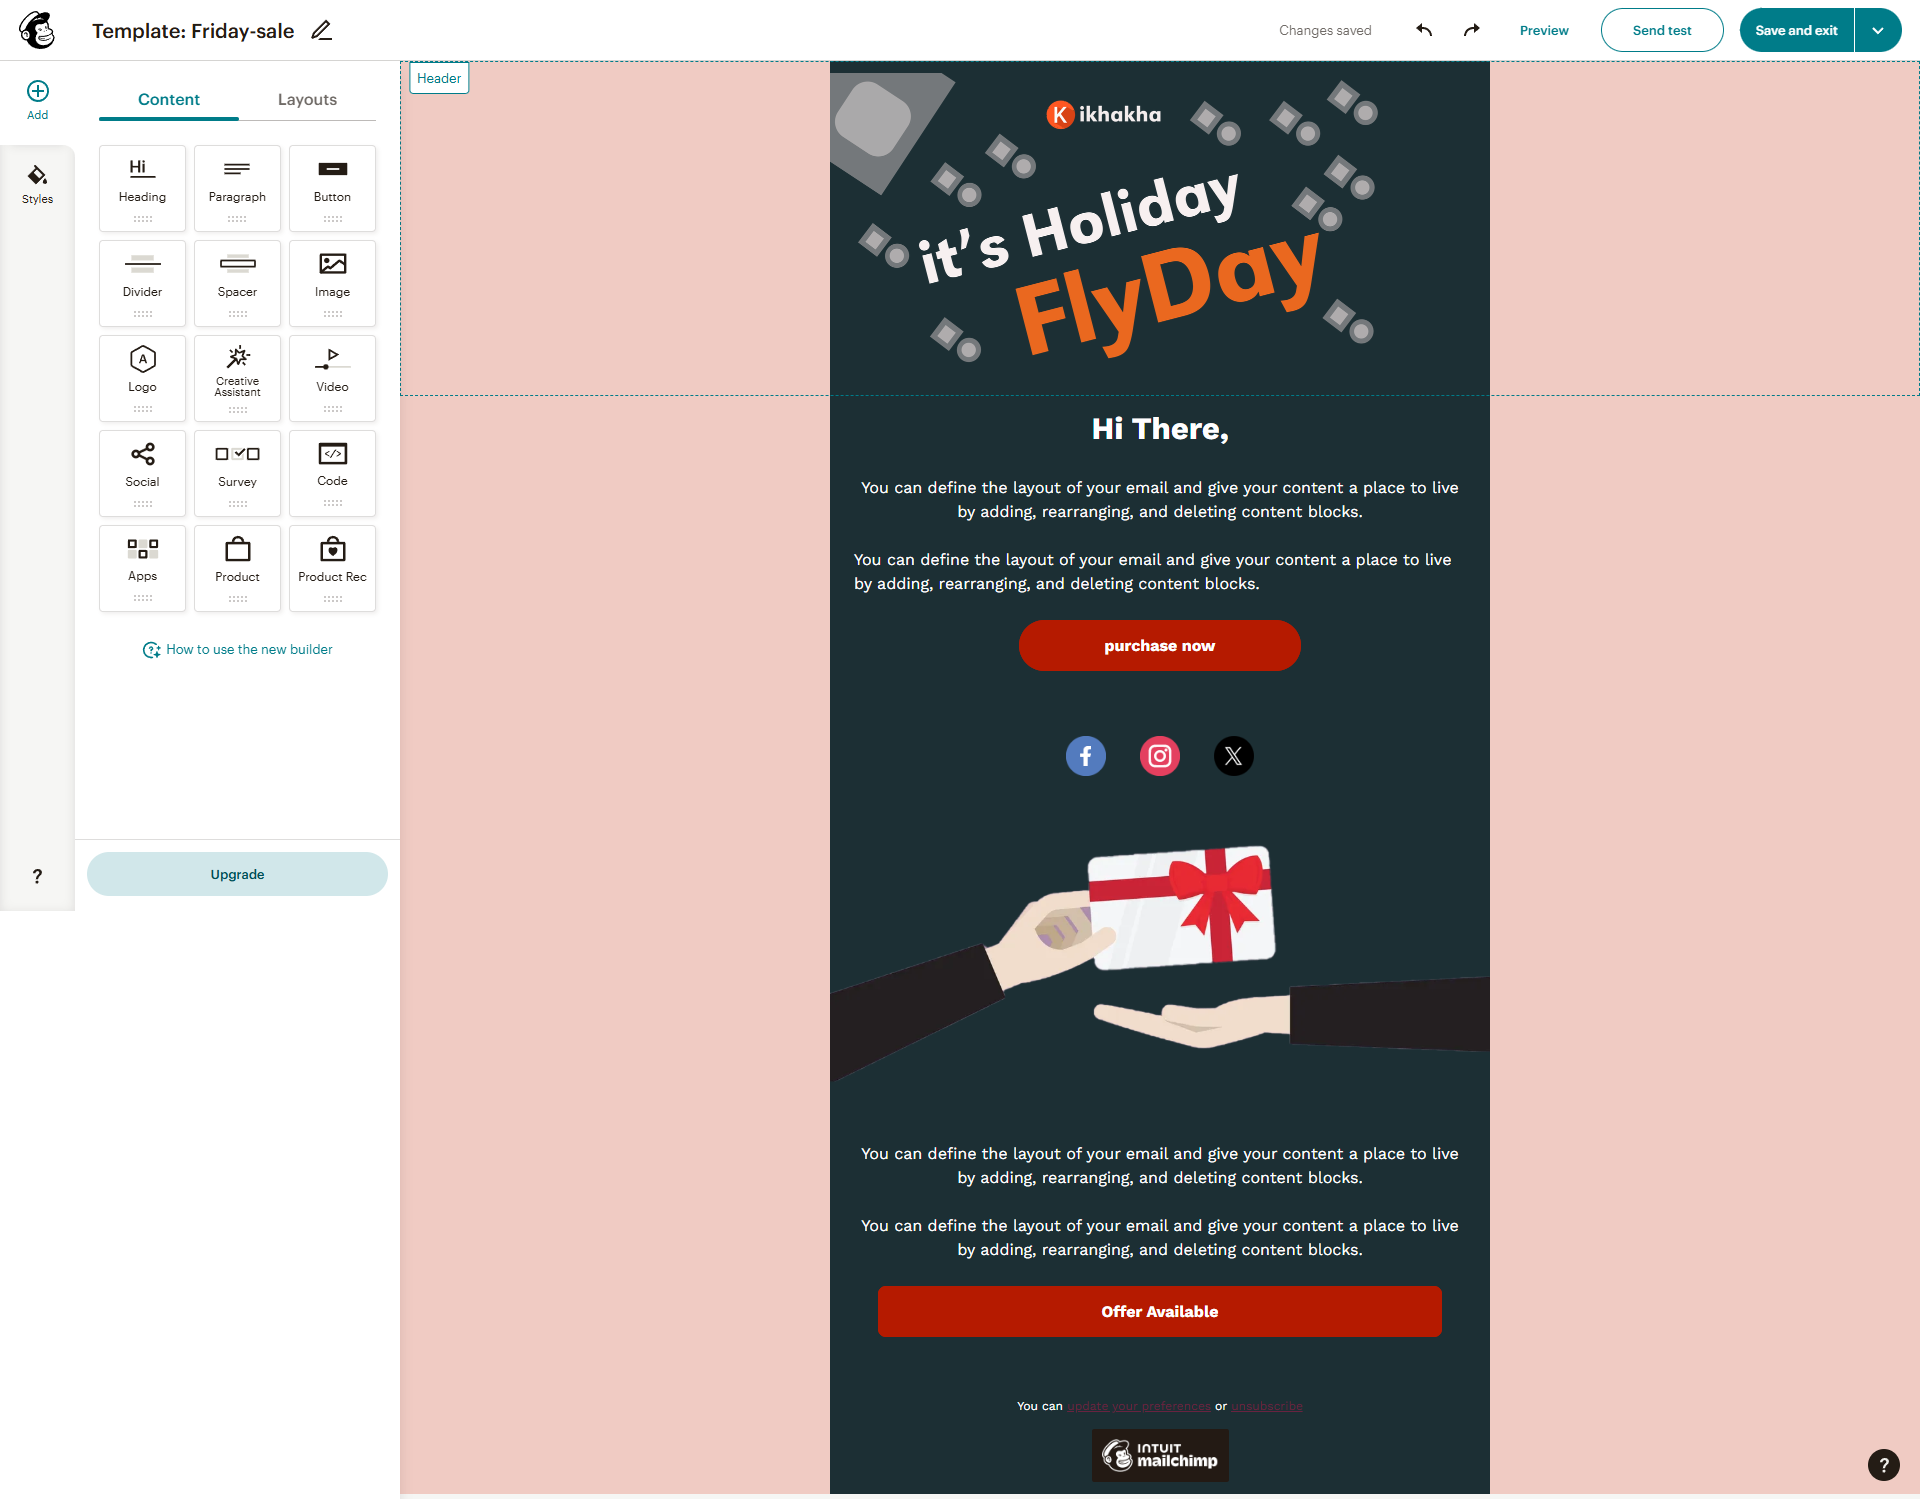Insert a Heading block
This screenshot has width=1920, height=1500.
142,187
